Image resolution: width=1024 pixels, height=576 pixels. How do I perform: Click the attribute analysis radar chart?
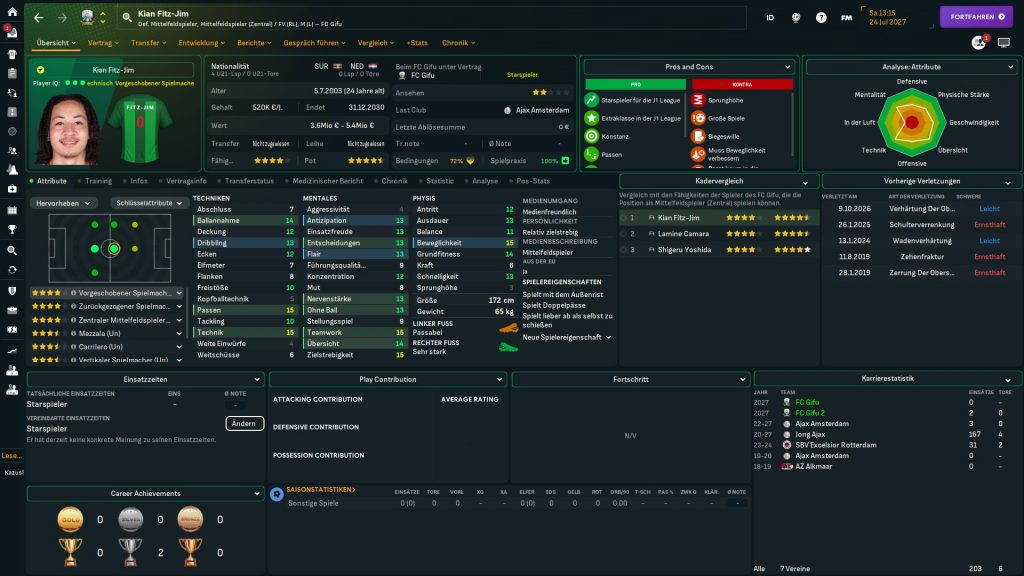911,123
